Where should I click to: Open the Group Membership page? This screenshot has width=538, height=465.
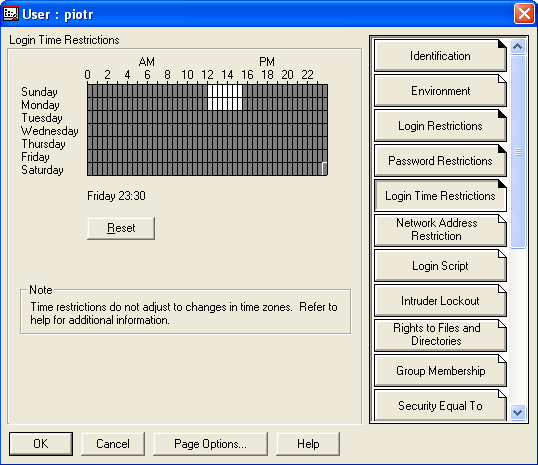[x=440, y=371]
